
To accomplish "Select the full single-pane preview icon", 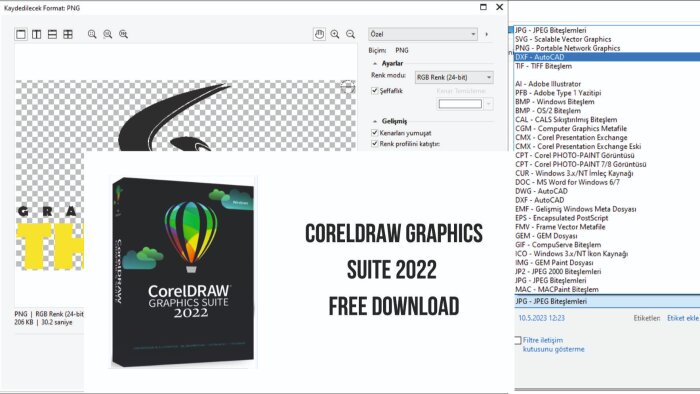I will coord(21,34).
